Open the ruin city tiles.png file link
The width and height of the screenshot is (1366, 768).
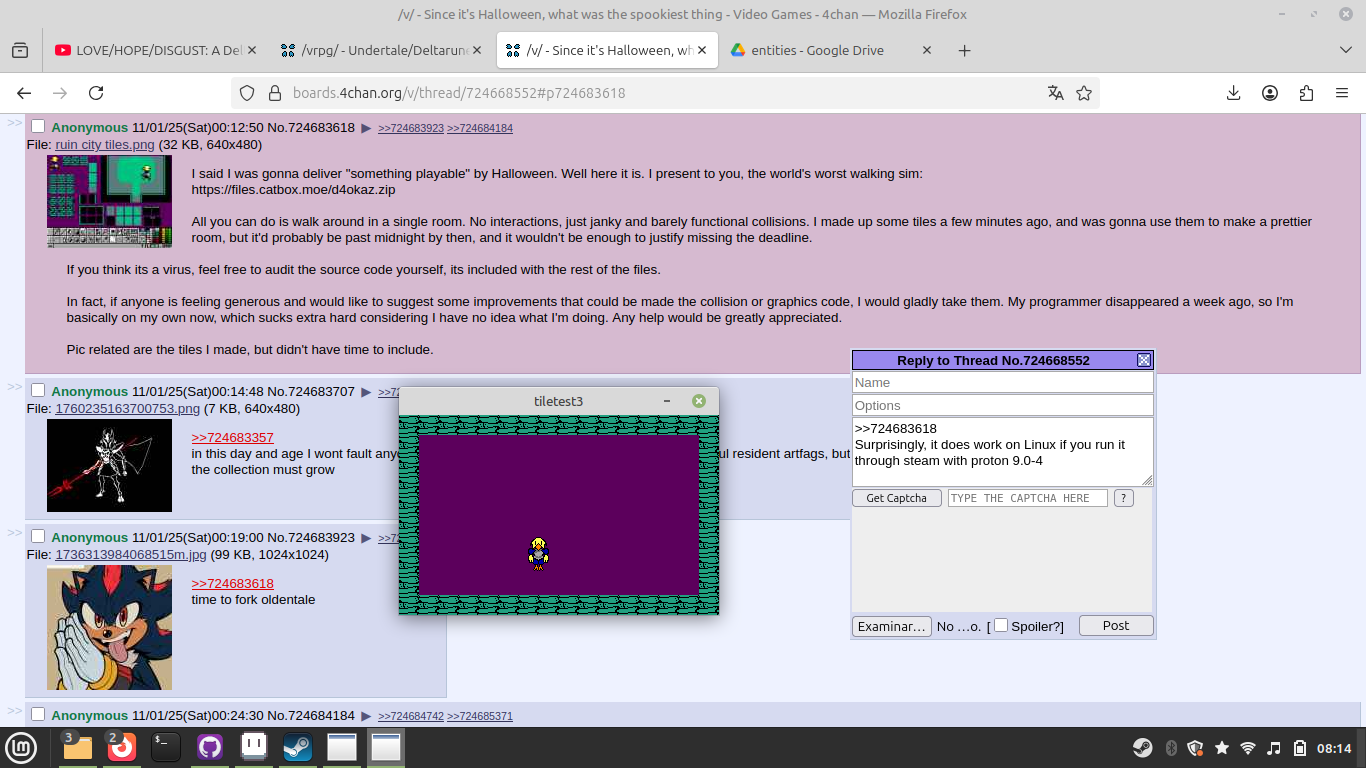(x=105, y=145)
